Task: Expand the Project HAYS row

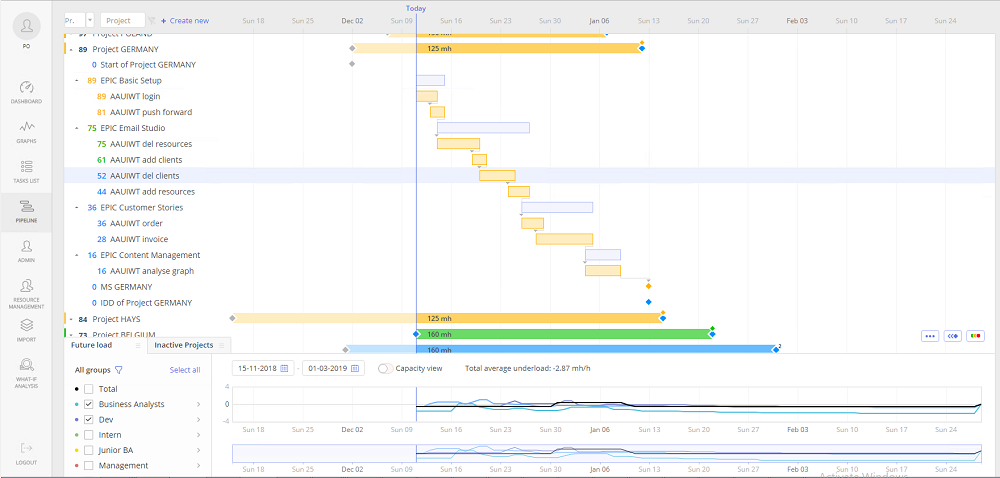Action: tap(70, 319)
